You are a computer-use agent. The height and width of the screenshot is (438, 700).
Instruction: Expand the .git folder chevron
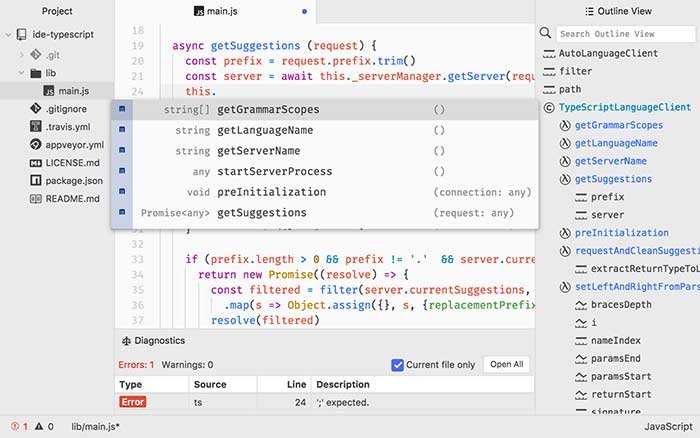coord(21,55)
